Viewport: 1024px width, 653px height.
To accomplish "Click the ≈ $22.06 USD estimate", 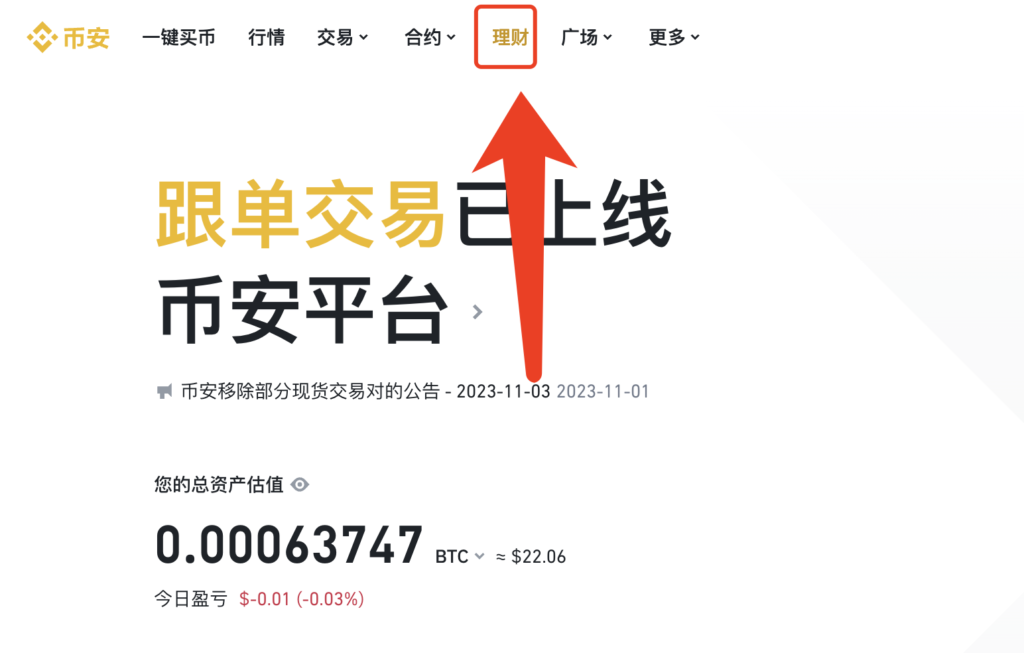I will (x=531, y=556).
